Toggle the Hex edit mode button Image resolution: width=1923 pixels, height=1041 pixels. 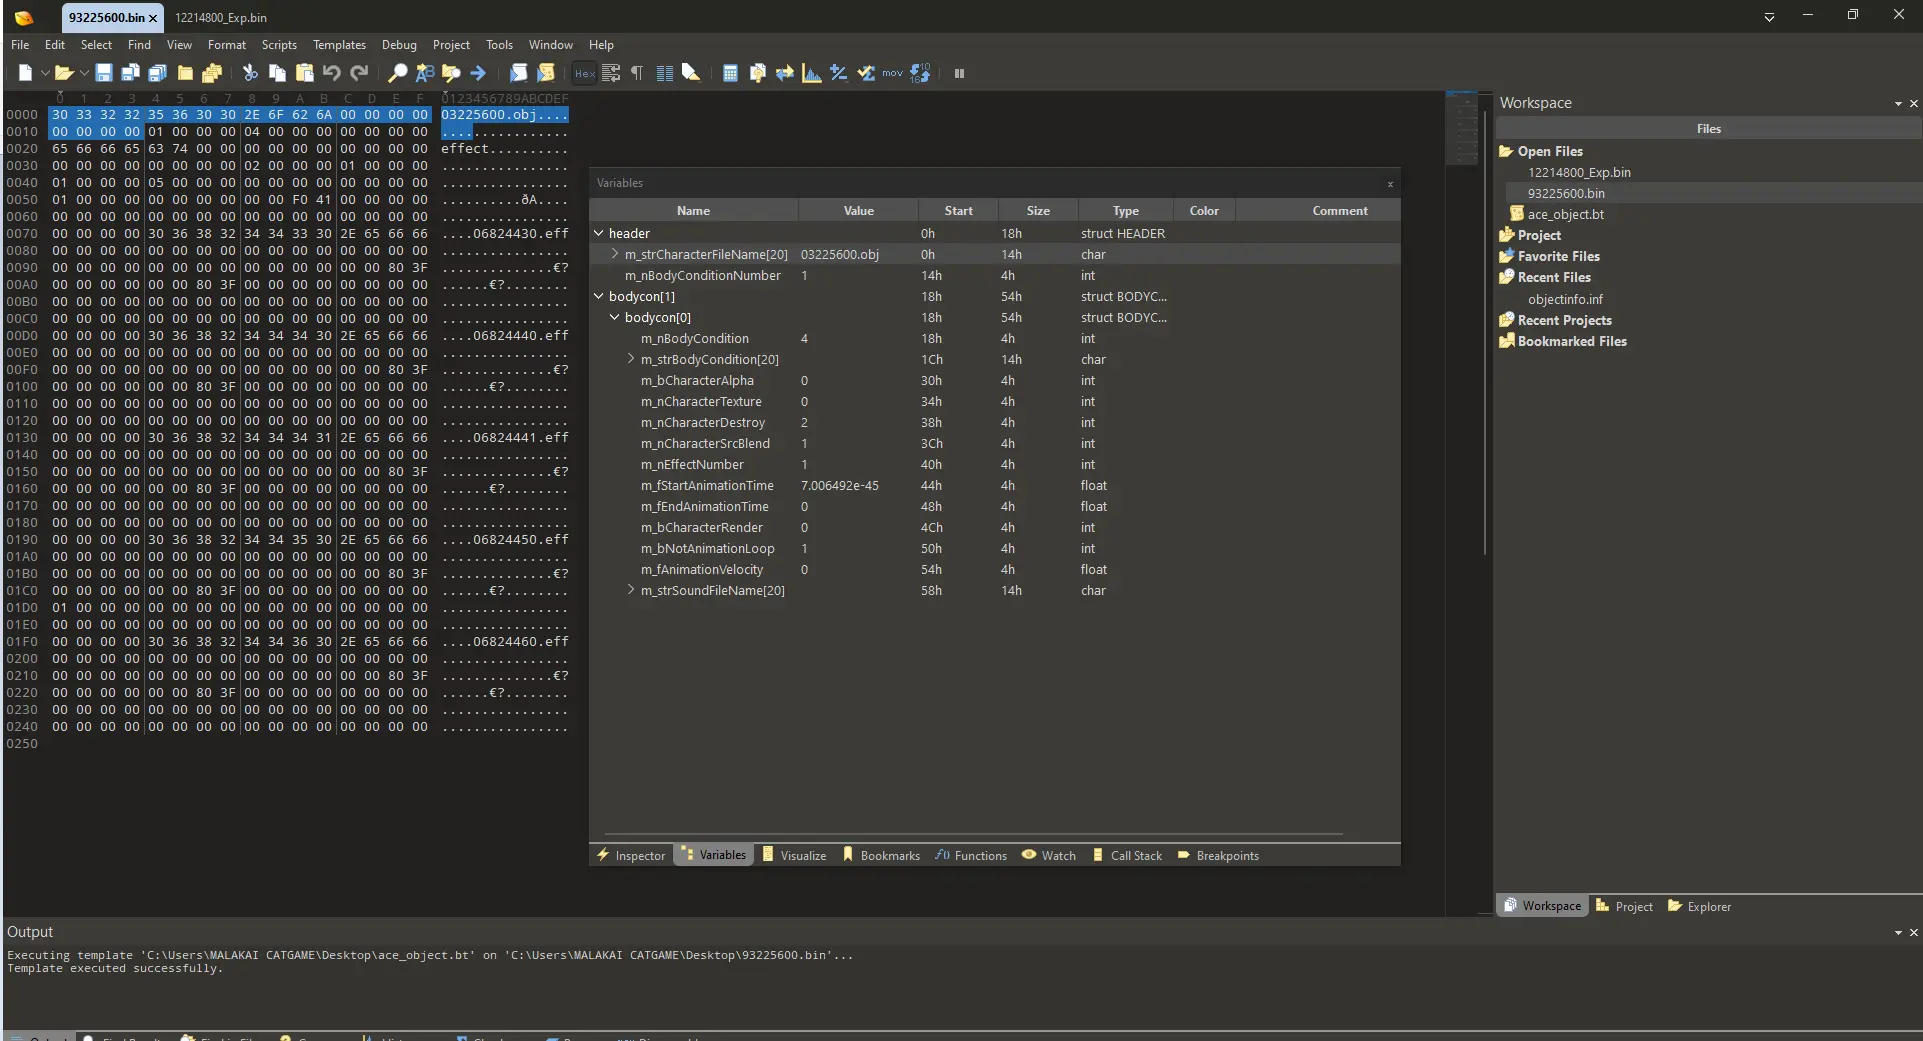[585, 73]
